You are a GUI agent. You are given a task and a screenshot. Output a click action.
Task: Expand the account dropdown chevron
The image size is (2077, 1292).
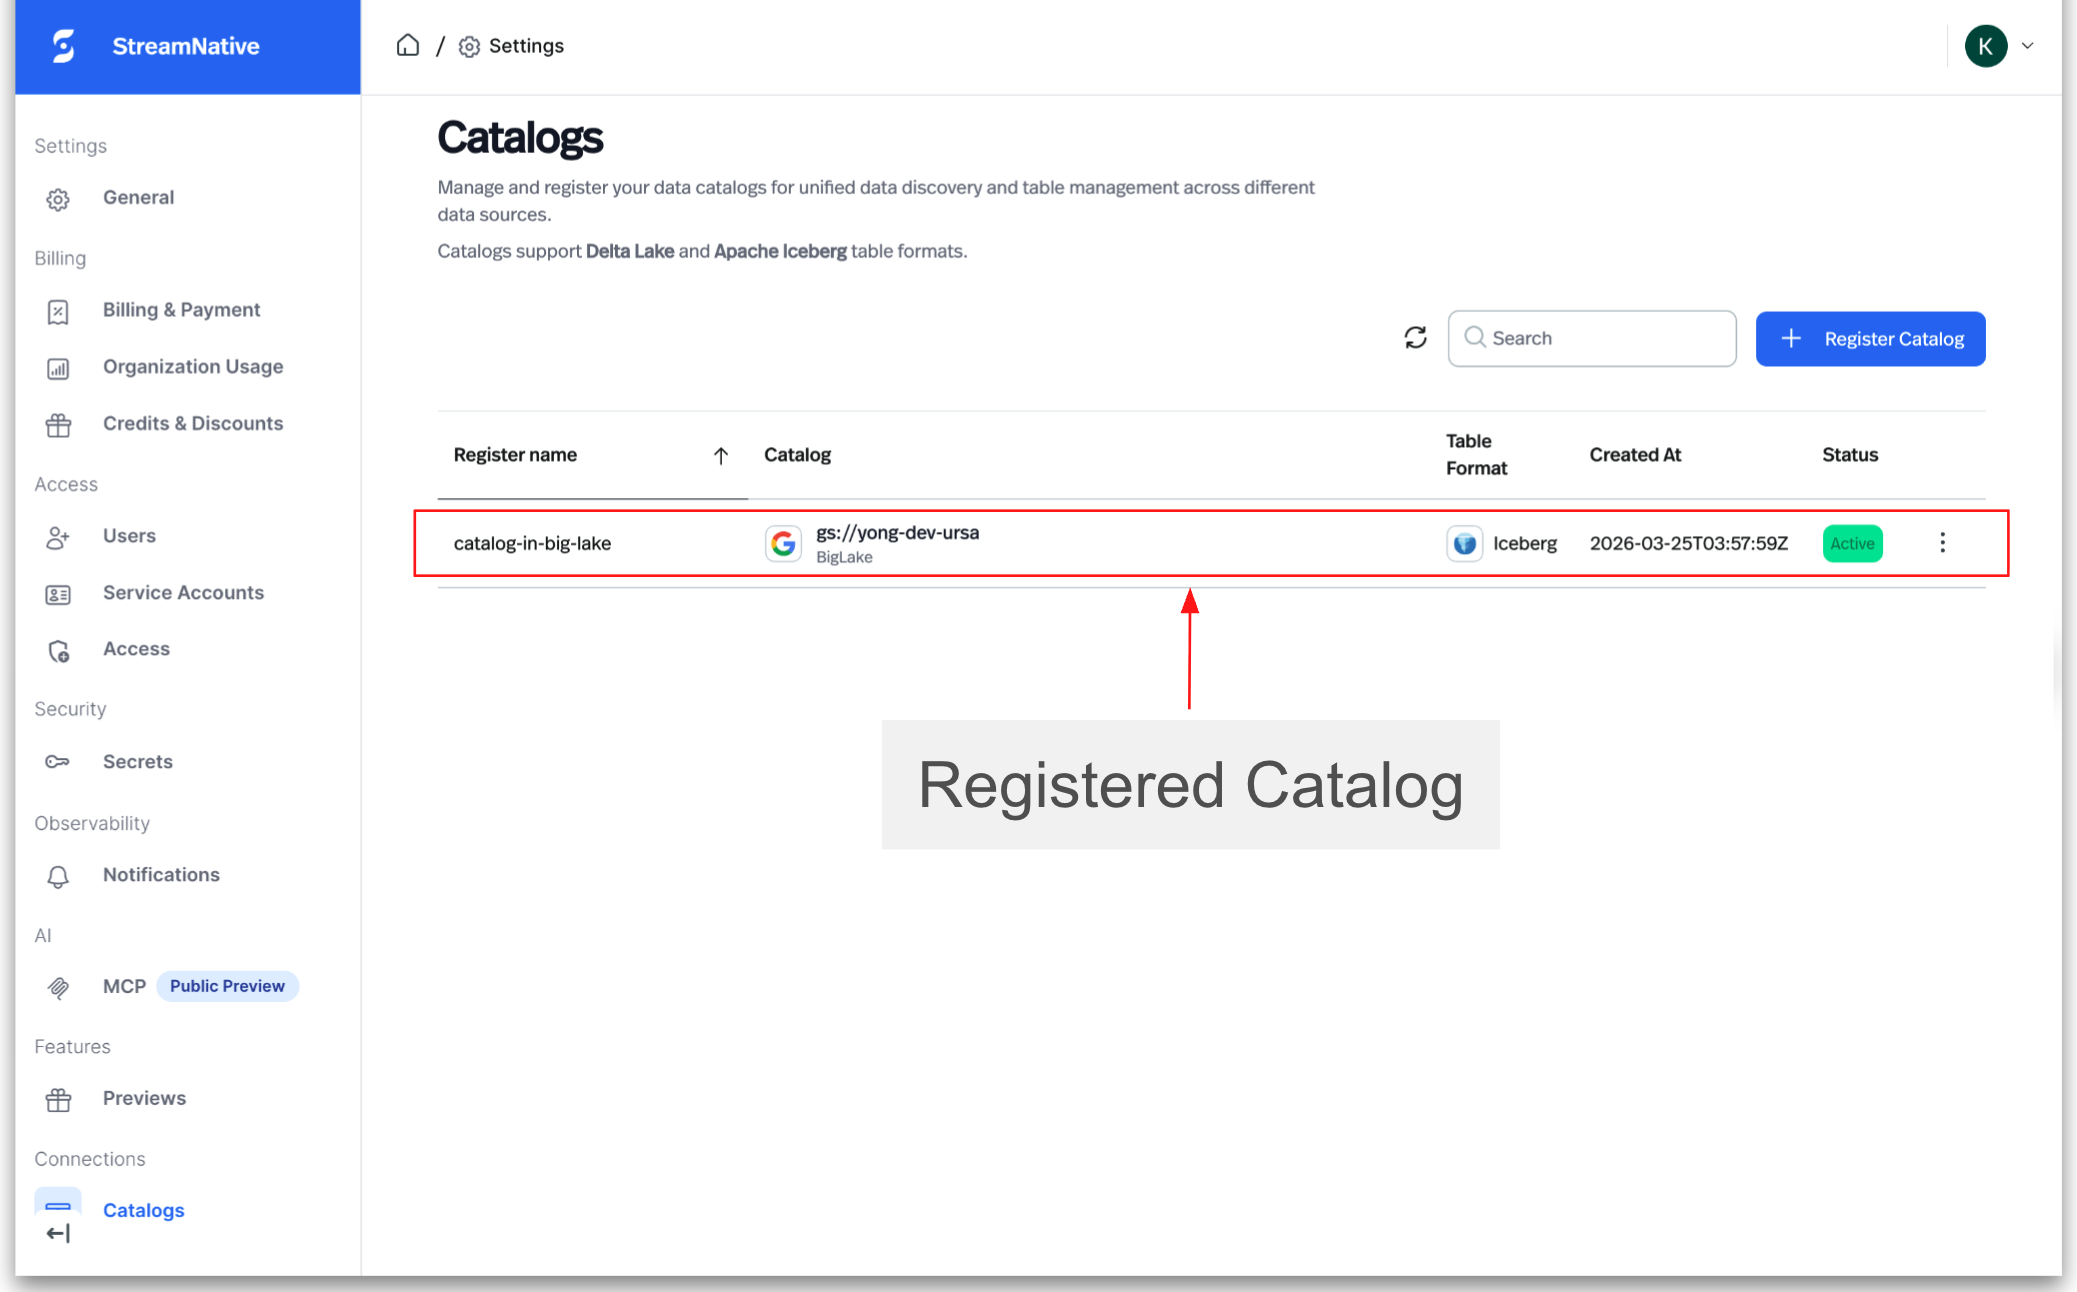click(x=2027, y=46)
